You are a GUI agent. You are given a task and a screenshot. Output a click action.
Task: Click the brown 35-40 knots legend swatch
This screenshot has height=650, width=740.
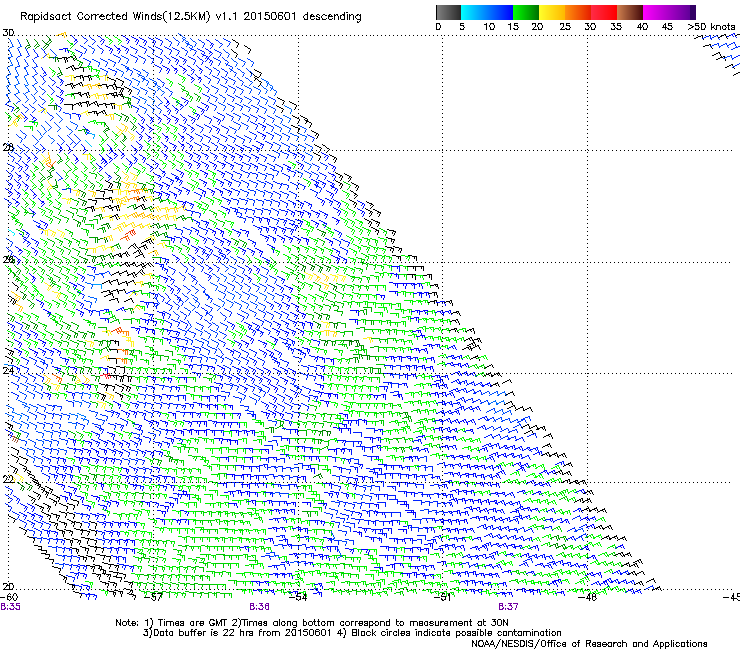click(x=630, y=12)
